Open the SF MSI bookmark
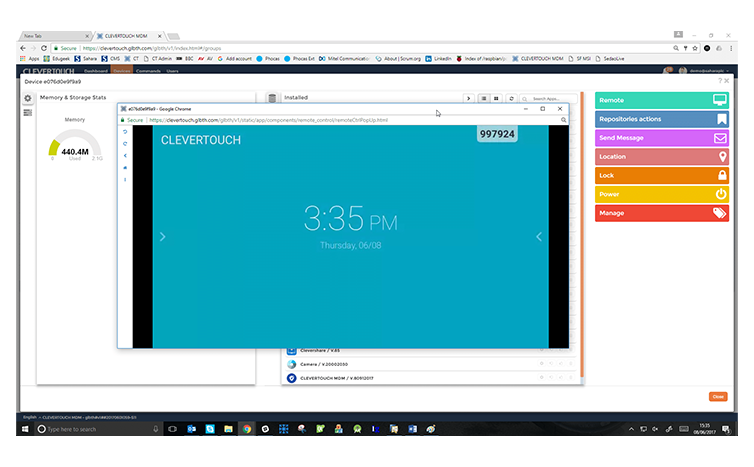 (x=579, y=59)
